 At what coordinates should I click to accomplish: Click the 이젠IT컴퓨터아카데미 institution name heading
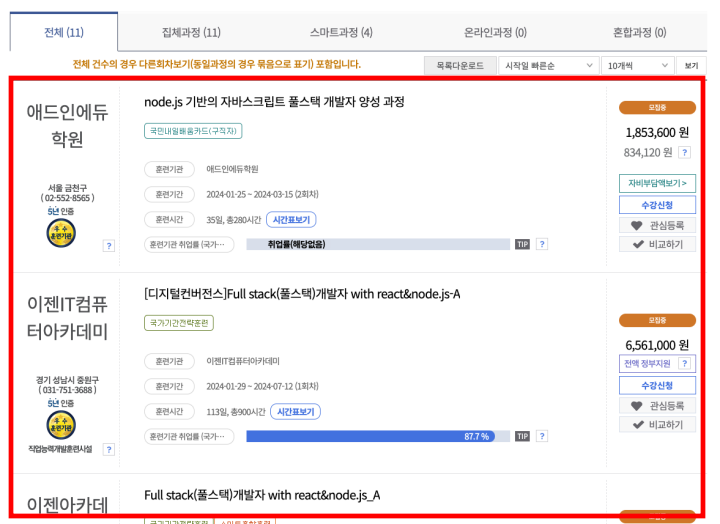point(68,317)
